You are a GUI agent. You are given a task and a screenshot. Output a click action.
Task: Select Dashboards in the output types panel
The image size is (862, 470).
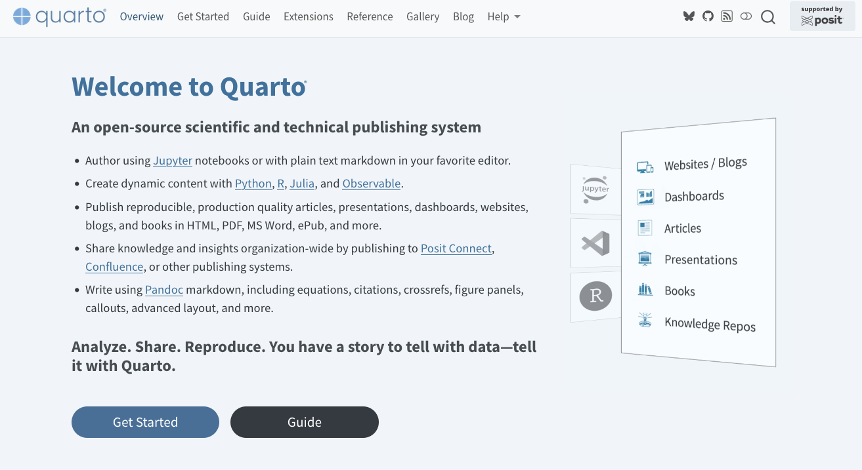point(693,196)
